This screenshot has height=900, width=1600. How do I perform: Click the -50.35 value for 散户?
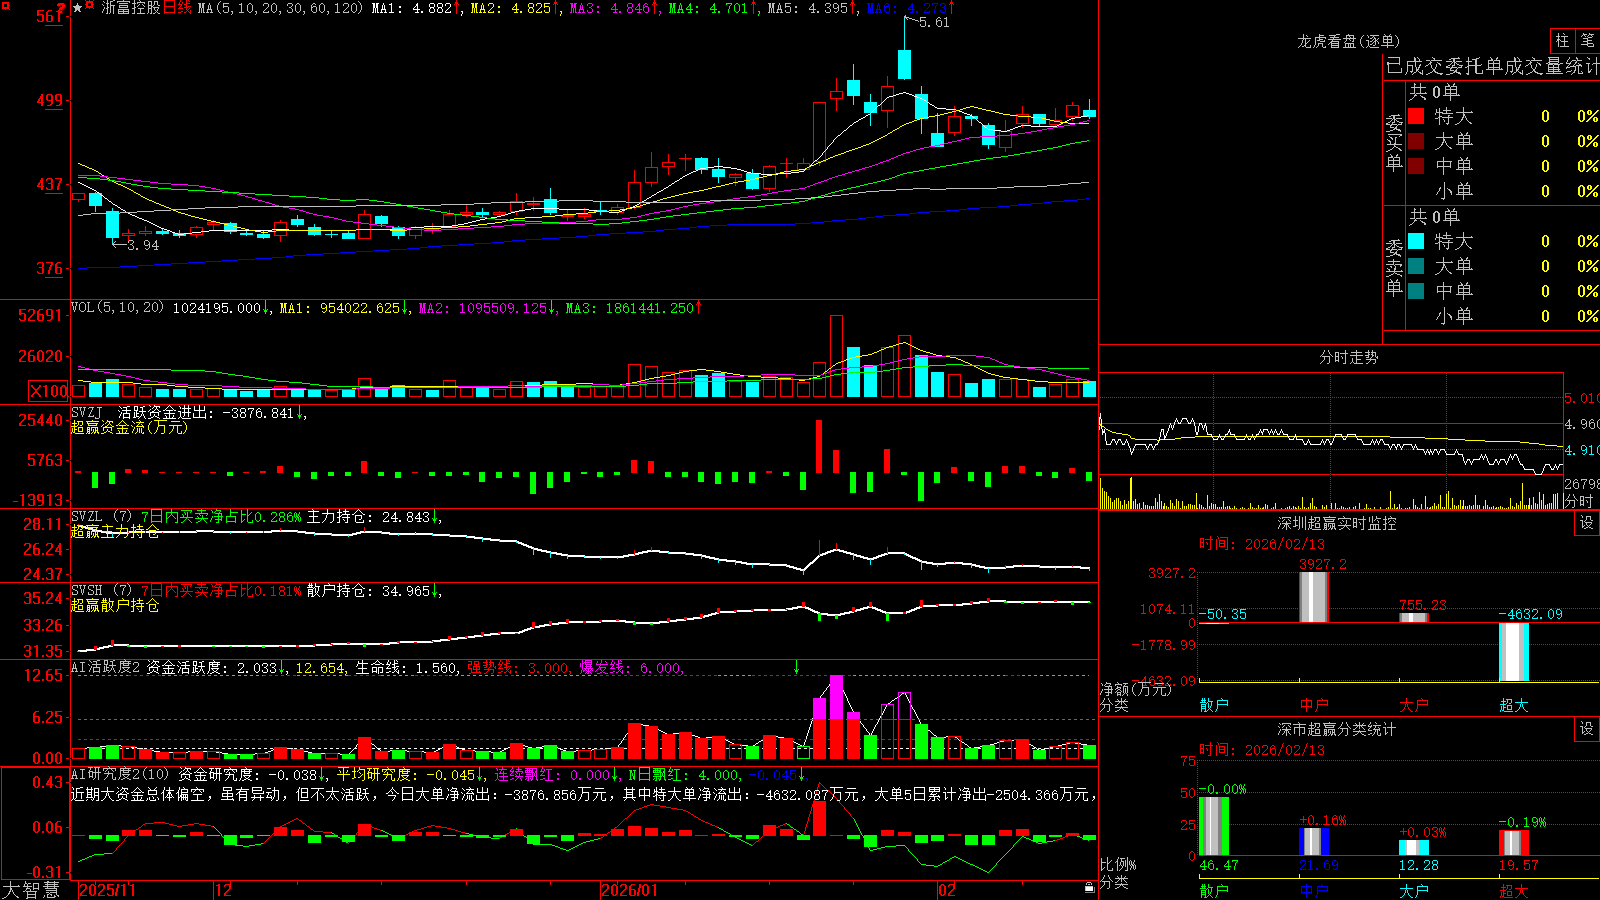click(1223, 614)
